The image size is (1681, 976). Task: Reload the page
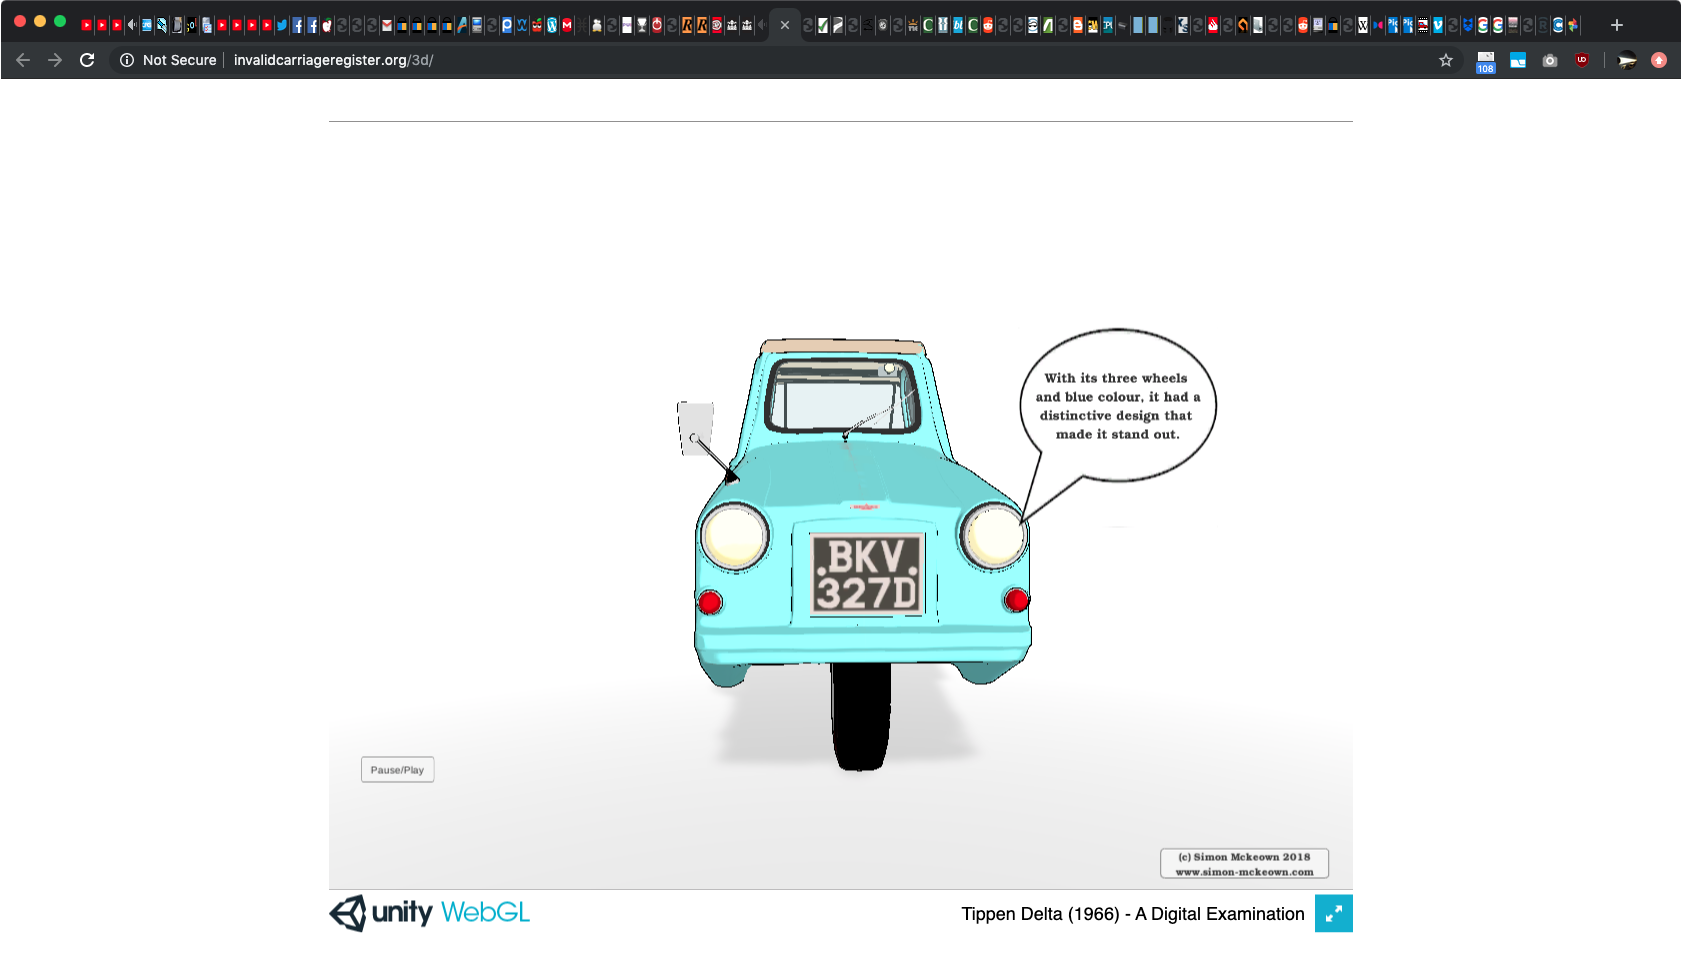point(87,60)
